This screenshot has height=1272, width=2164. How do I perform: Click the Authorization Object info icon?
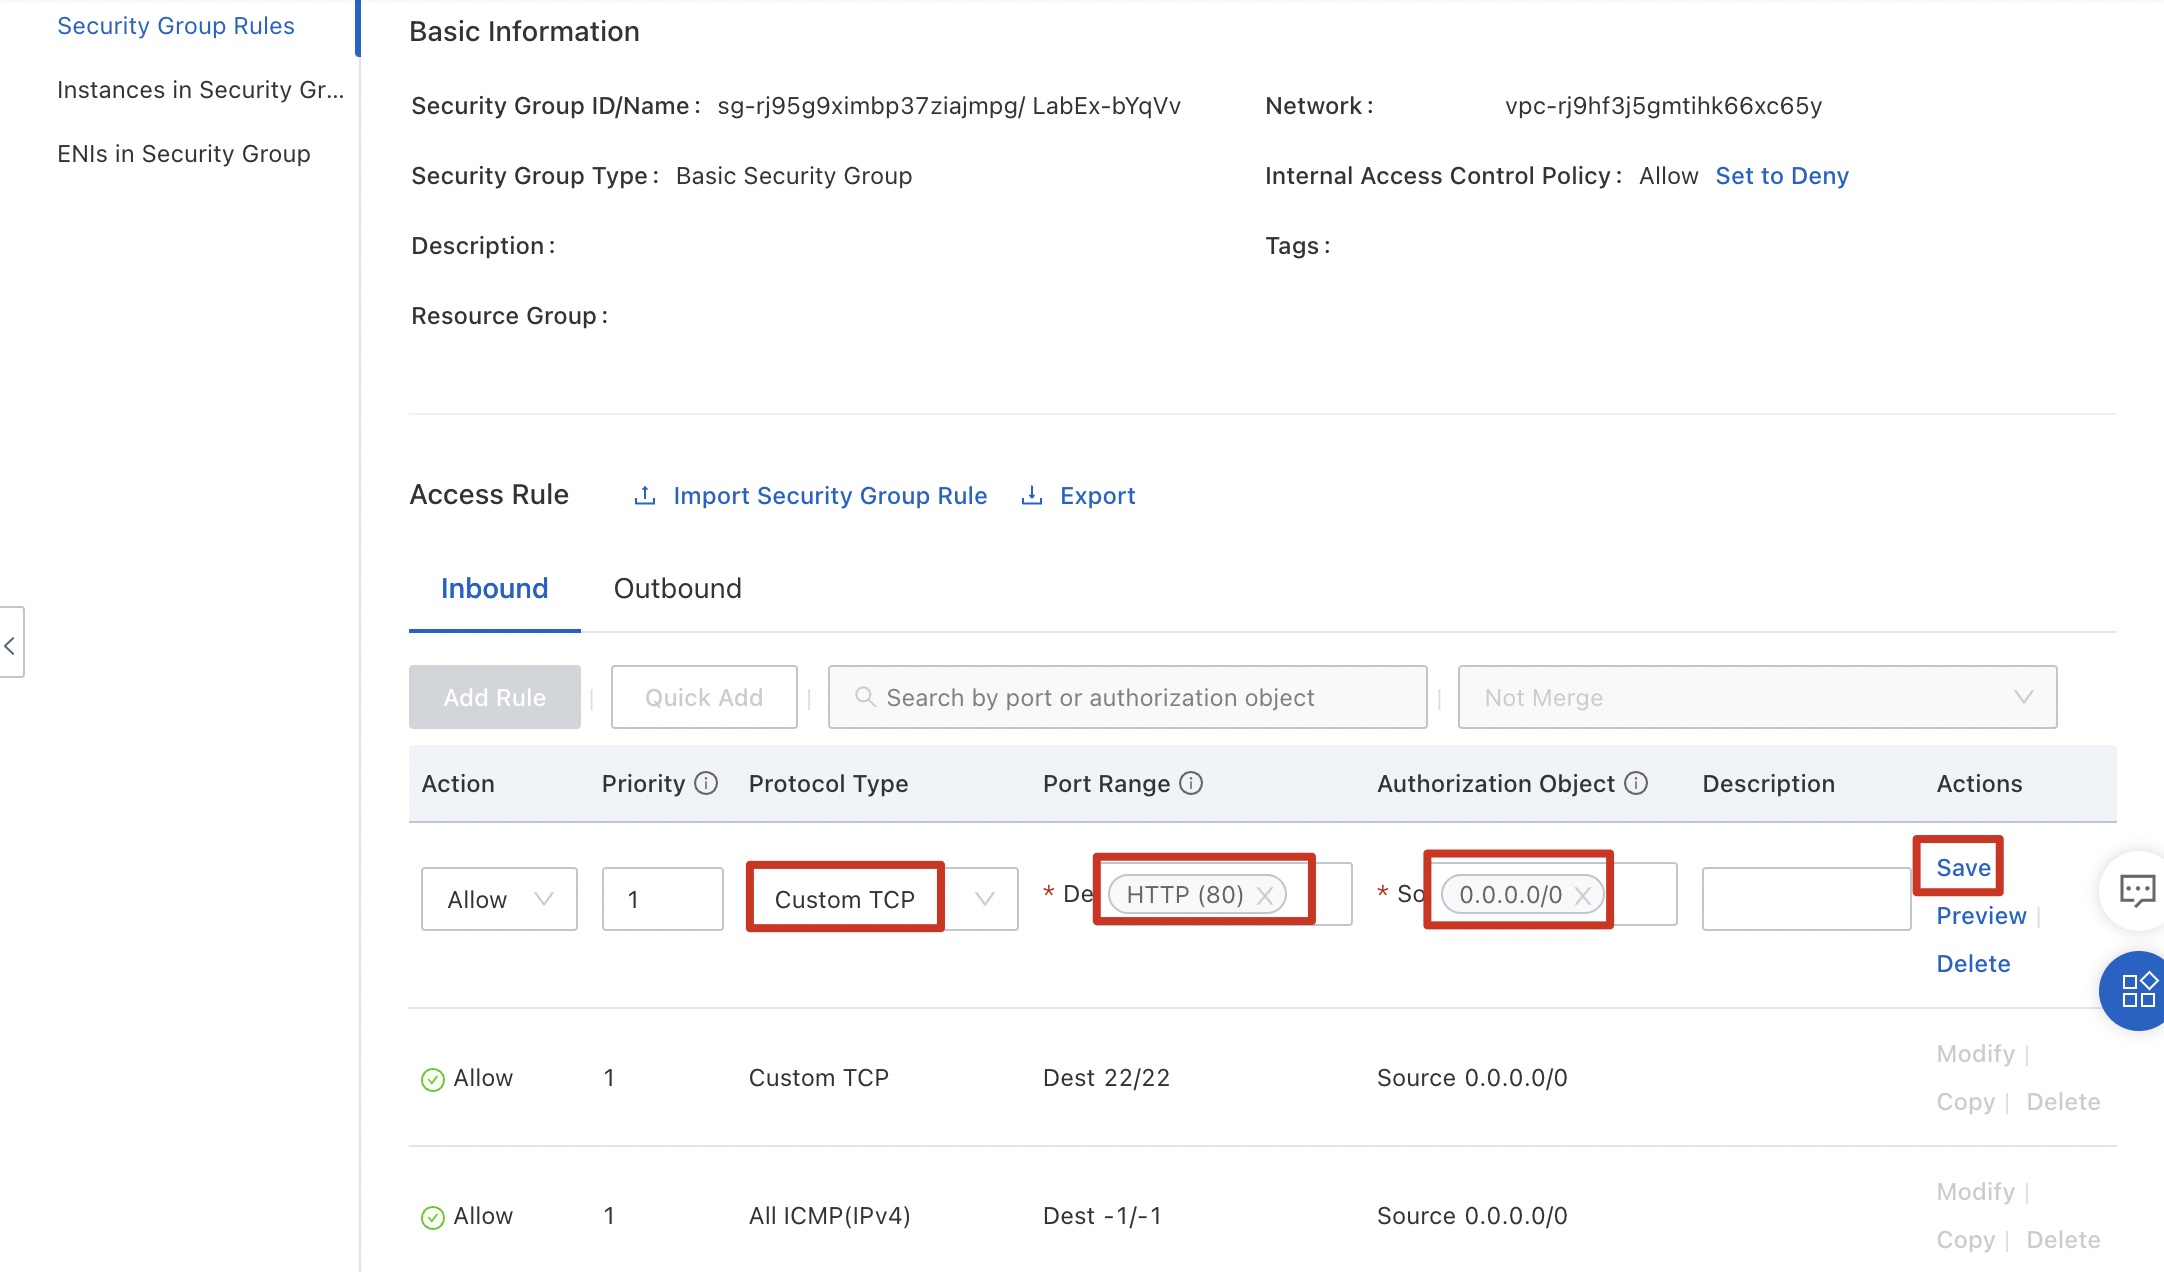pyautogui.click(x=1636, y=783)
